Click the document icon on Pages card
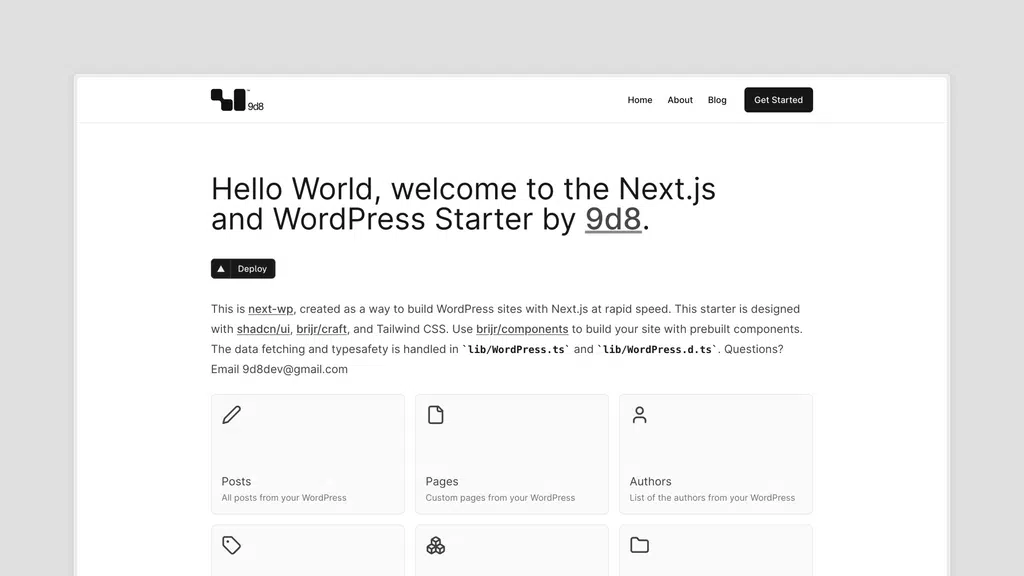Image resolution: width=1024 pixels, height=576 pixels. coord(436,415)
